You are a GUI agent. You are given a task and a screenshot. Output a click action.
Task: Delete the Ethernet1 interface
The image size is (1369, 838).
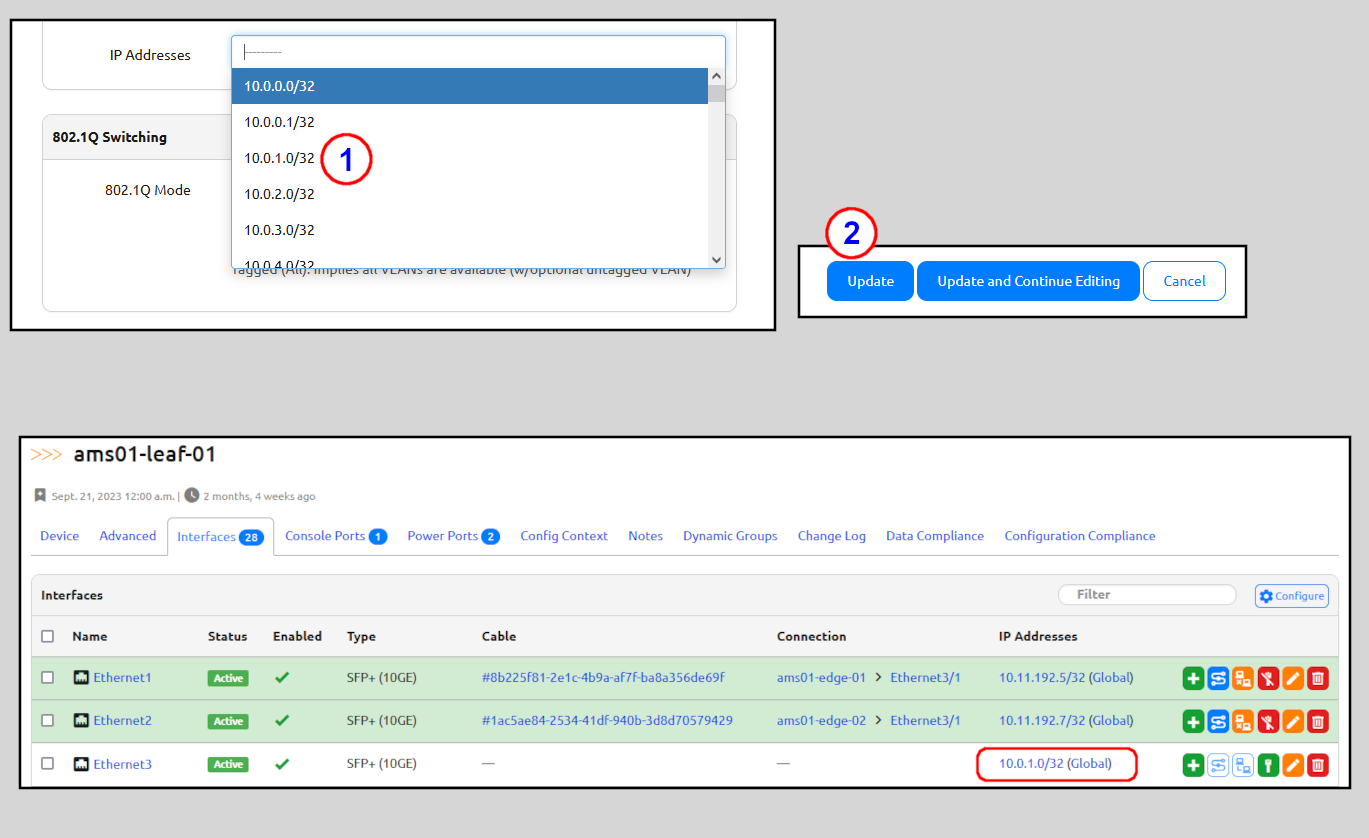[1318, 677]
